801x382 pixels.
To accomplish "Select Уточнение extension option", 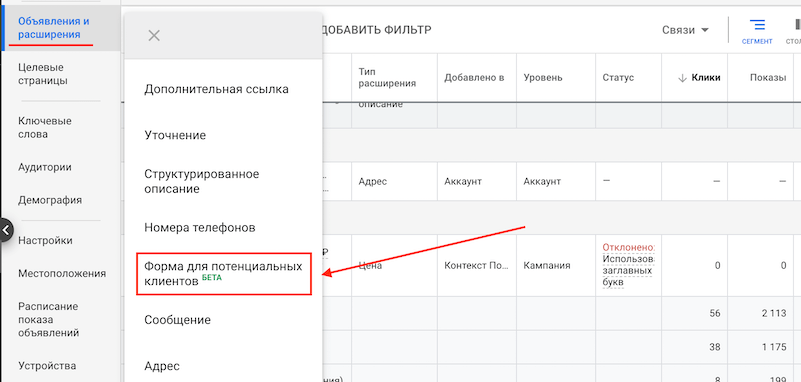I will pos(175,135).
